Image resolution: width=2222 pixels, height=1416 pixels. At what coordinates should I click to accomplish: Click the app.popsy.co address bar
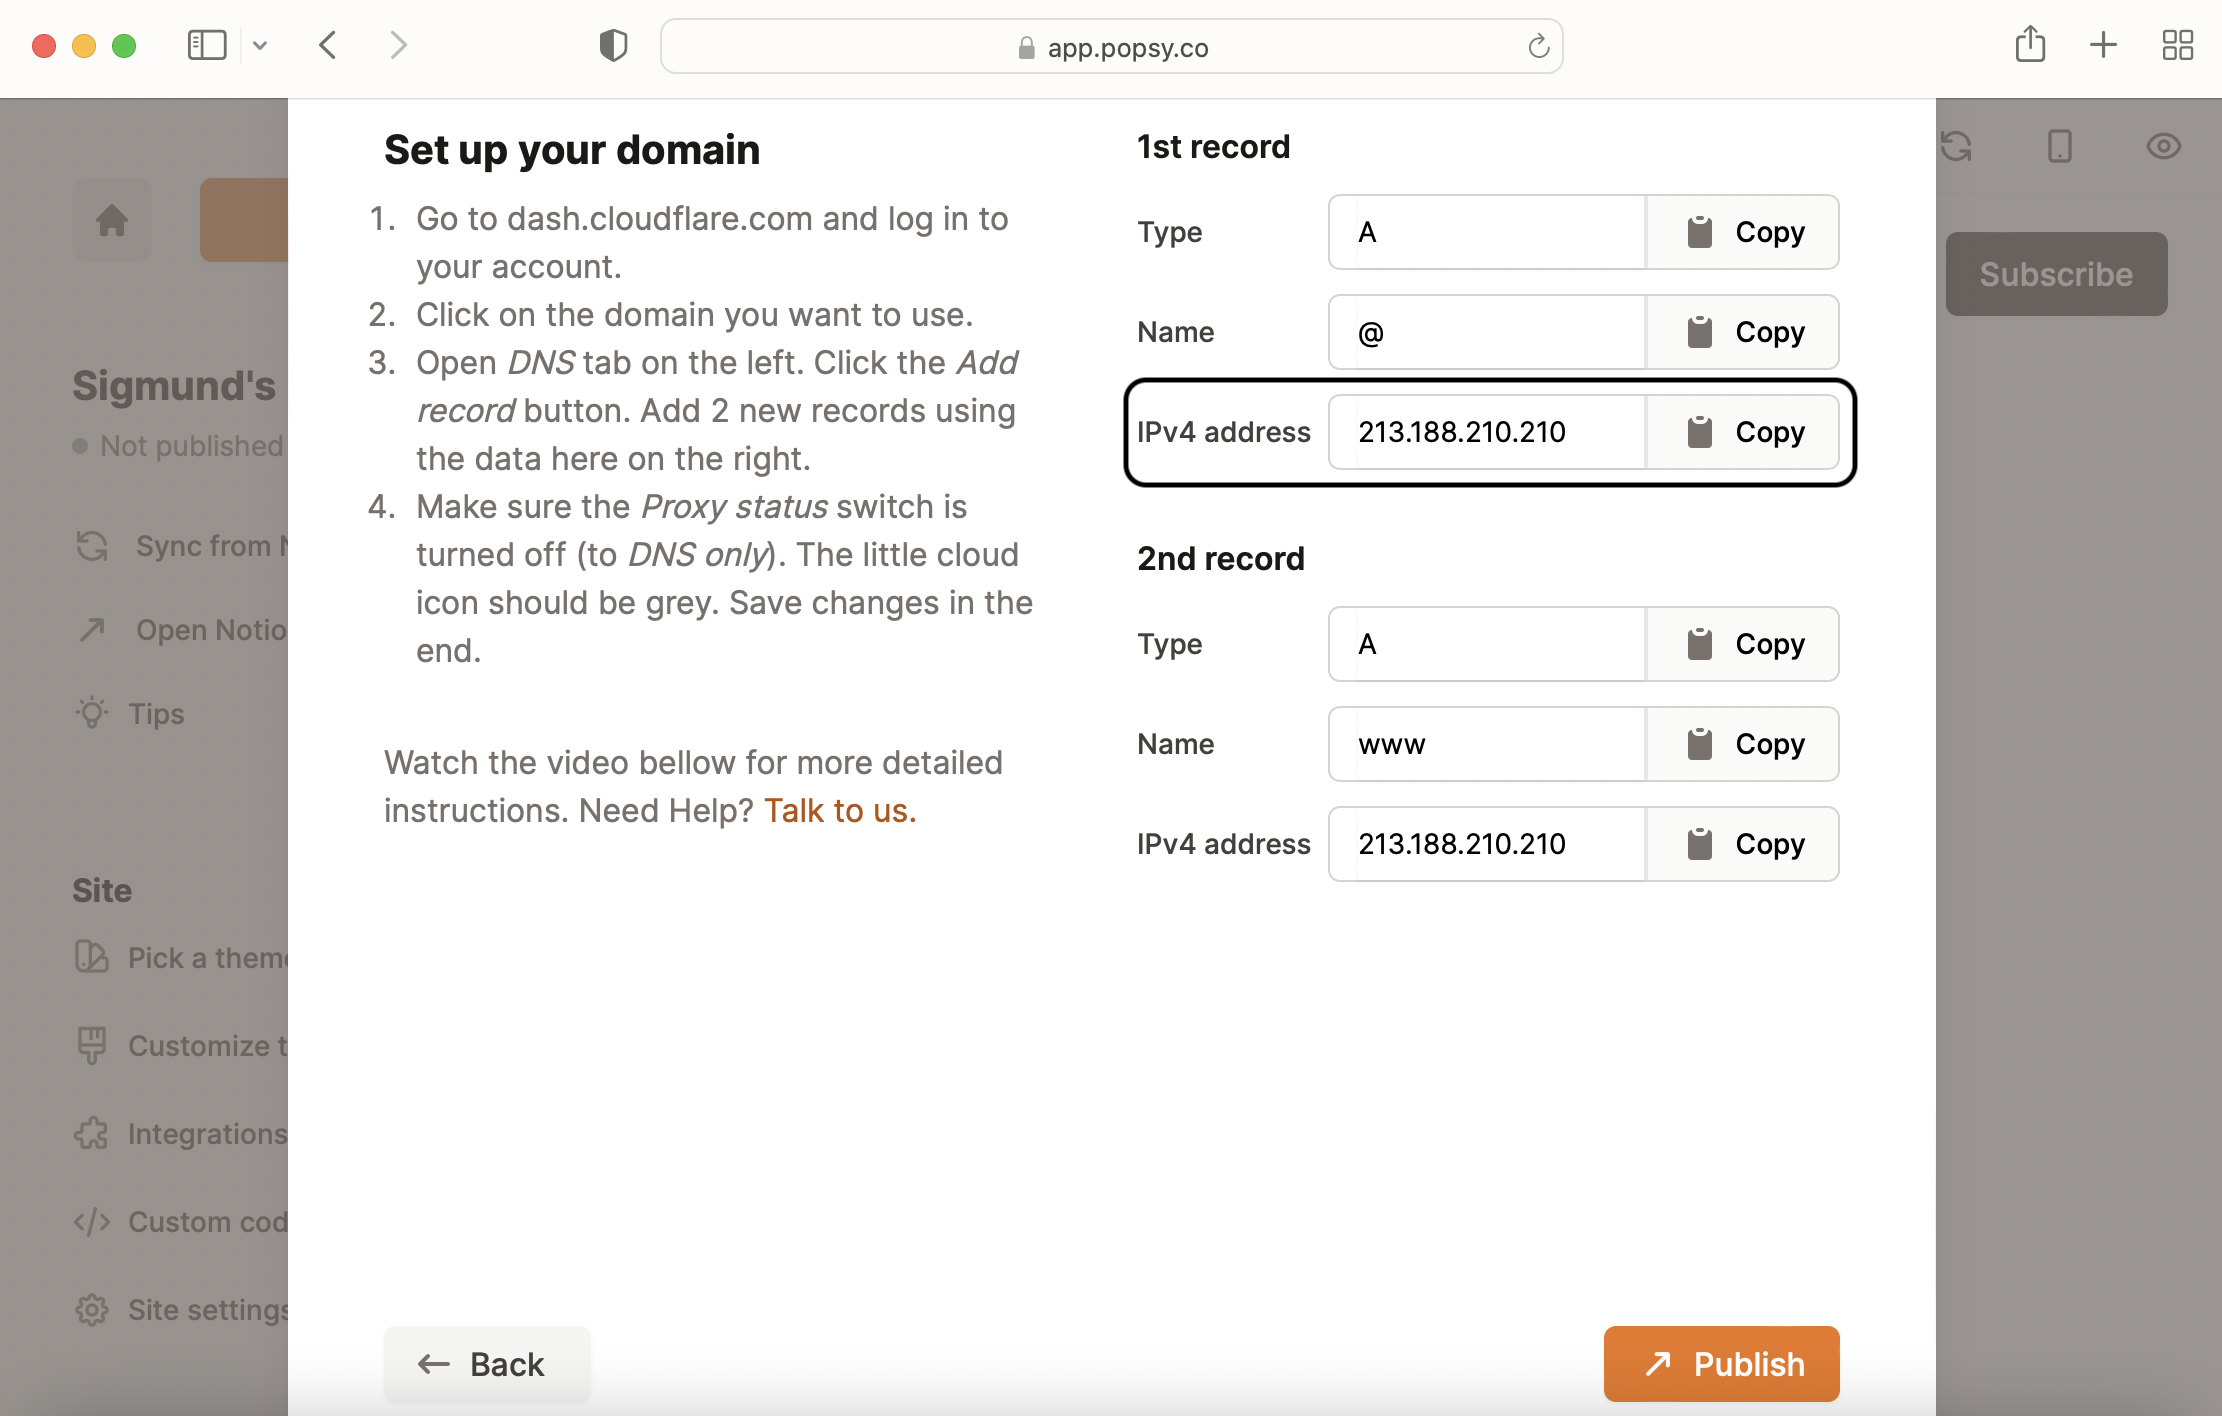(1110, 47)
